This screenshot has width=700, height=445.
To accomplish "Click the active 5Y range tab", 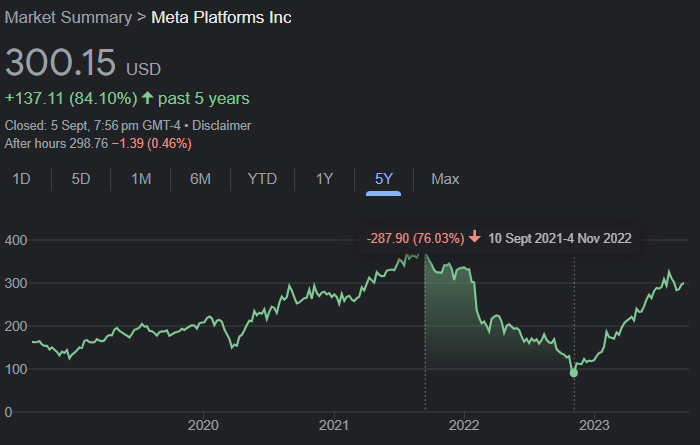I will 384,179.
